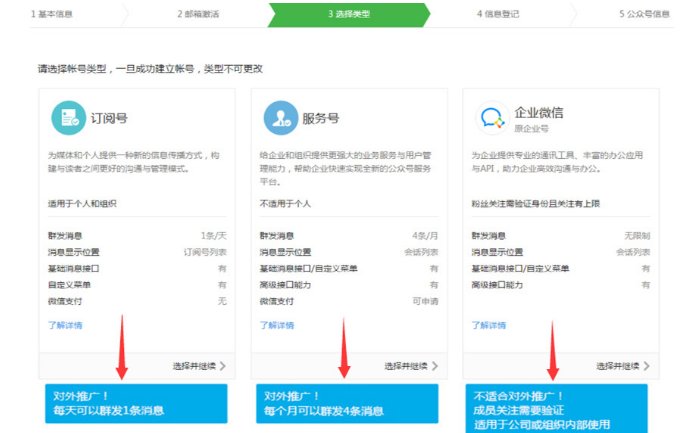This screenshot has width=687, height=433.
Task: Click 群发消息 label in the 服务号 card
Action: click(x=276, y=236)
